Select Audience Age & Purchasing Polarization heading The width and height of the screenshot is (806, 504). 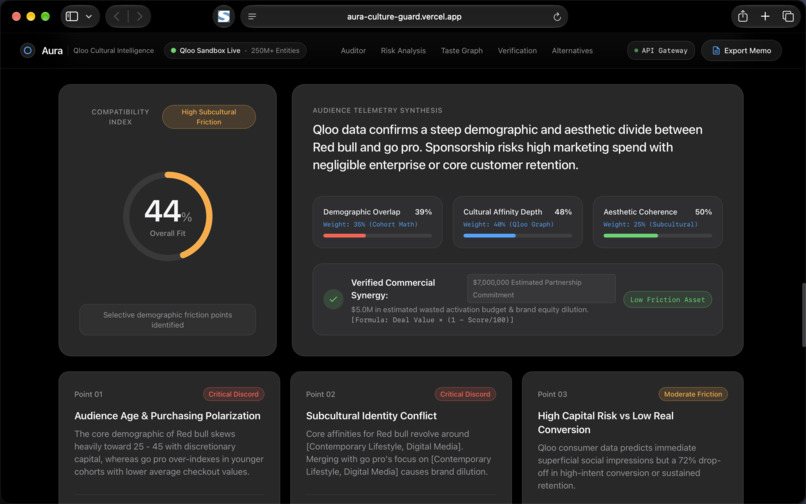(x=167, y=416)
